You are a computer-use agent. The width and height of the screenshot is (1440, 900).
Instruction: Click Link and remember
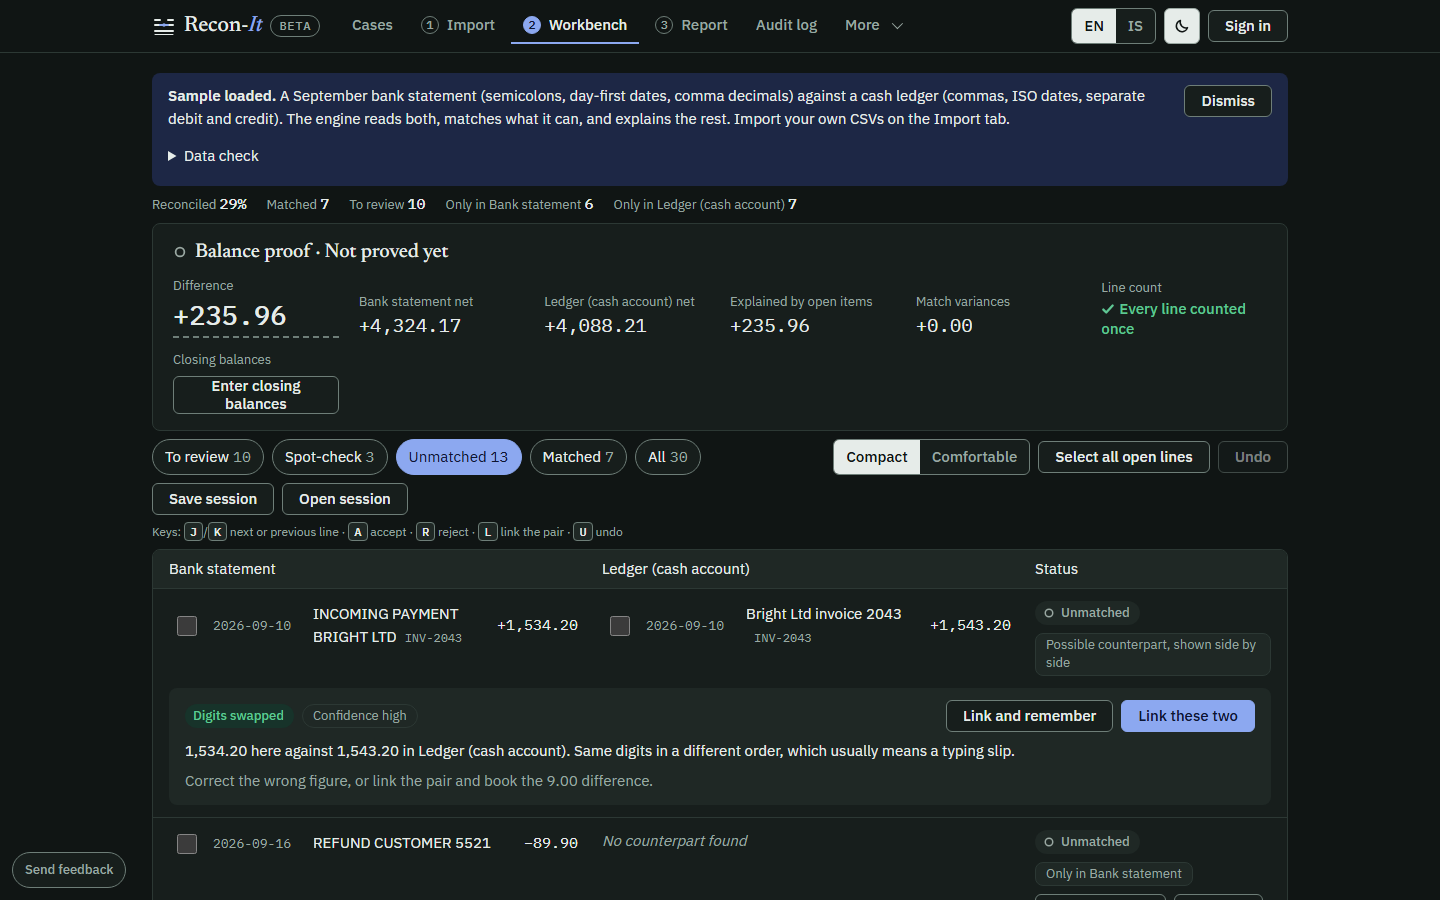tap(1029, 716)
